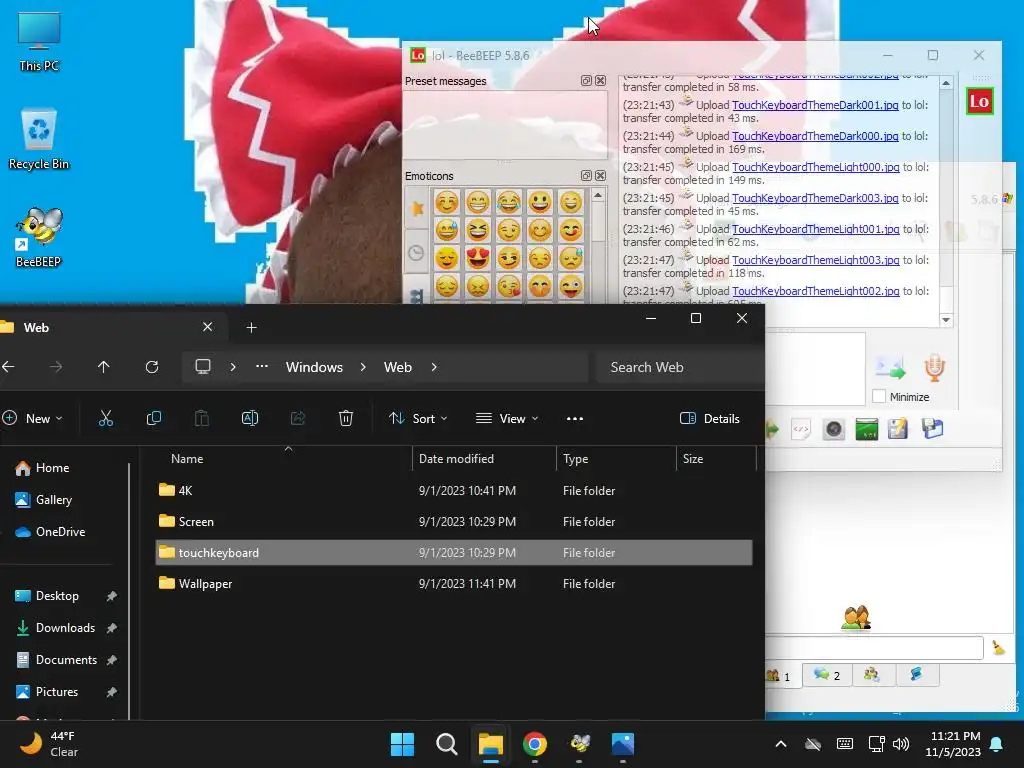Click the Refresh icon in Explorer
The height and width of the screenshot is (768, 1024).
pyautogui.click(x=152, y=367)
